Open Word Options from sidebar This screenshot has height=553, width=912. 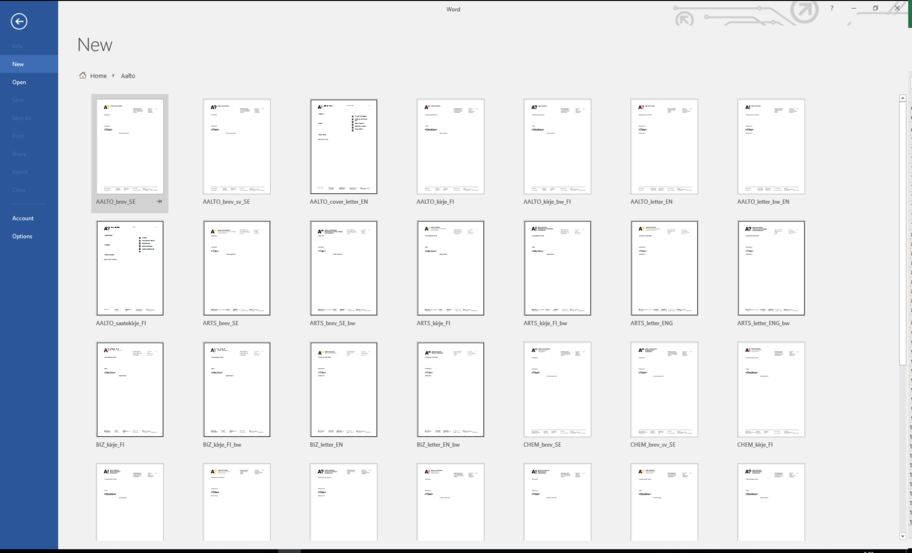coord(22,236)
